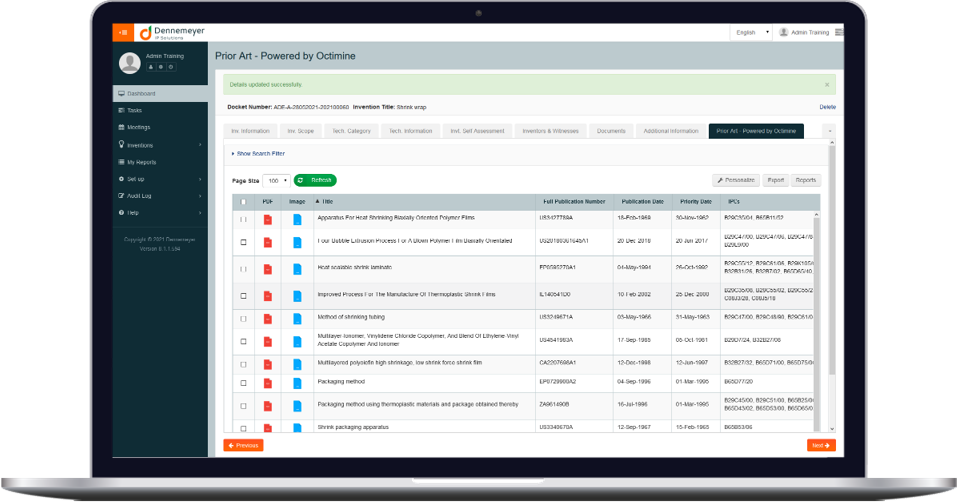Sort by Publication Date column header
Screen dimensions: 957x502
pyautogui.click(x=643, y=201)
